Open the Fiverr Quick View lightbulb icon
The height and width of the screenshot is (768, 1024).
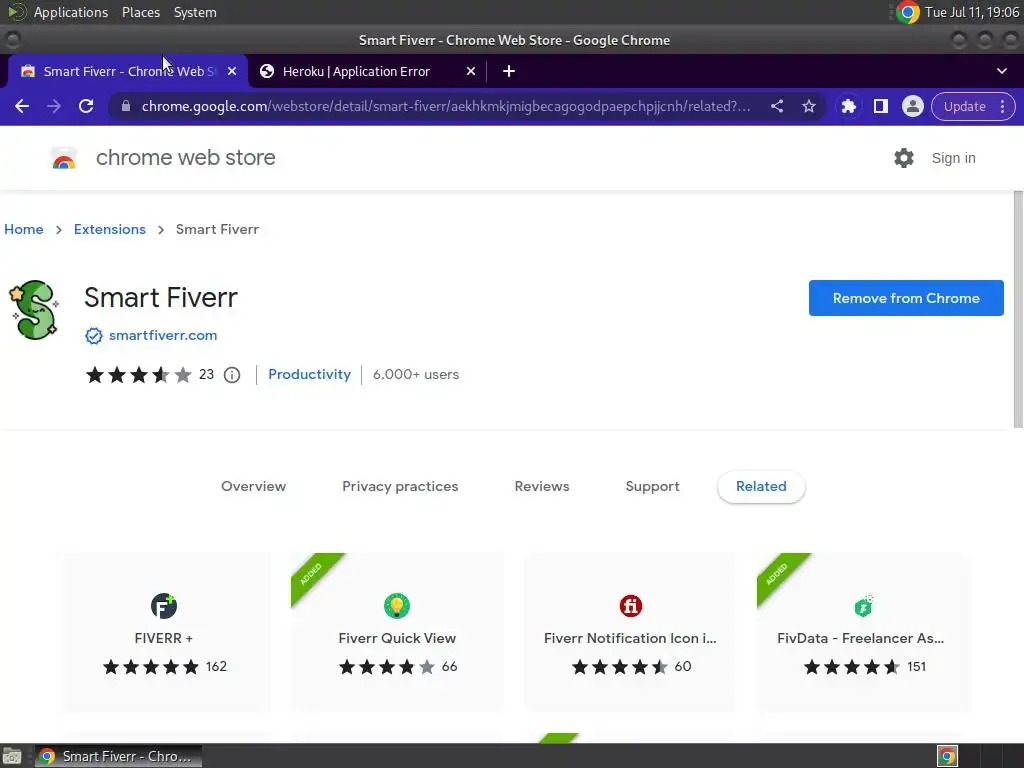tap(397, 606)
